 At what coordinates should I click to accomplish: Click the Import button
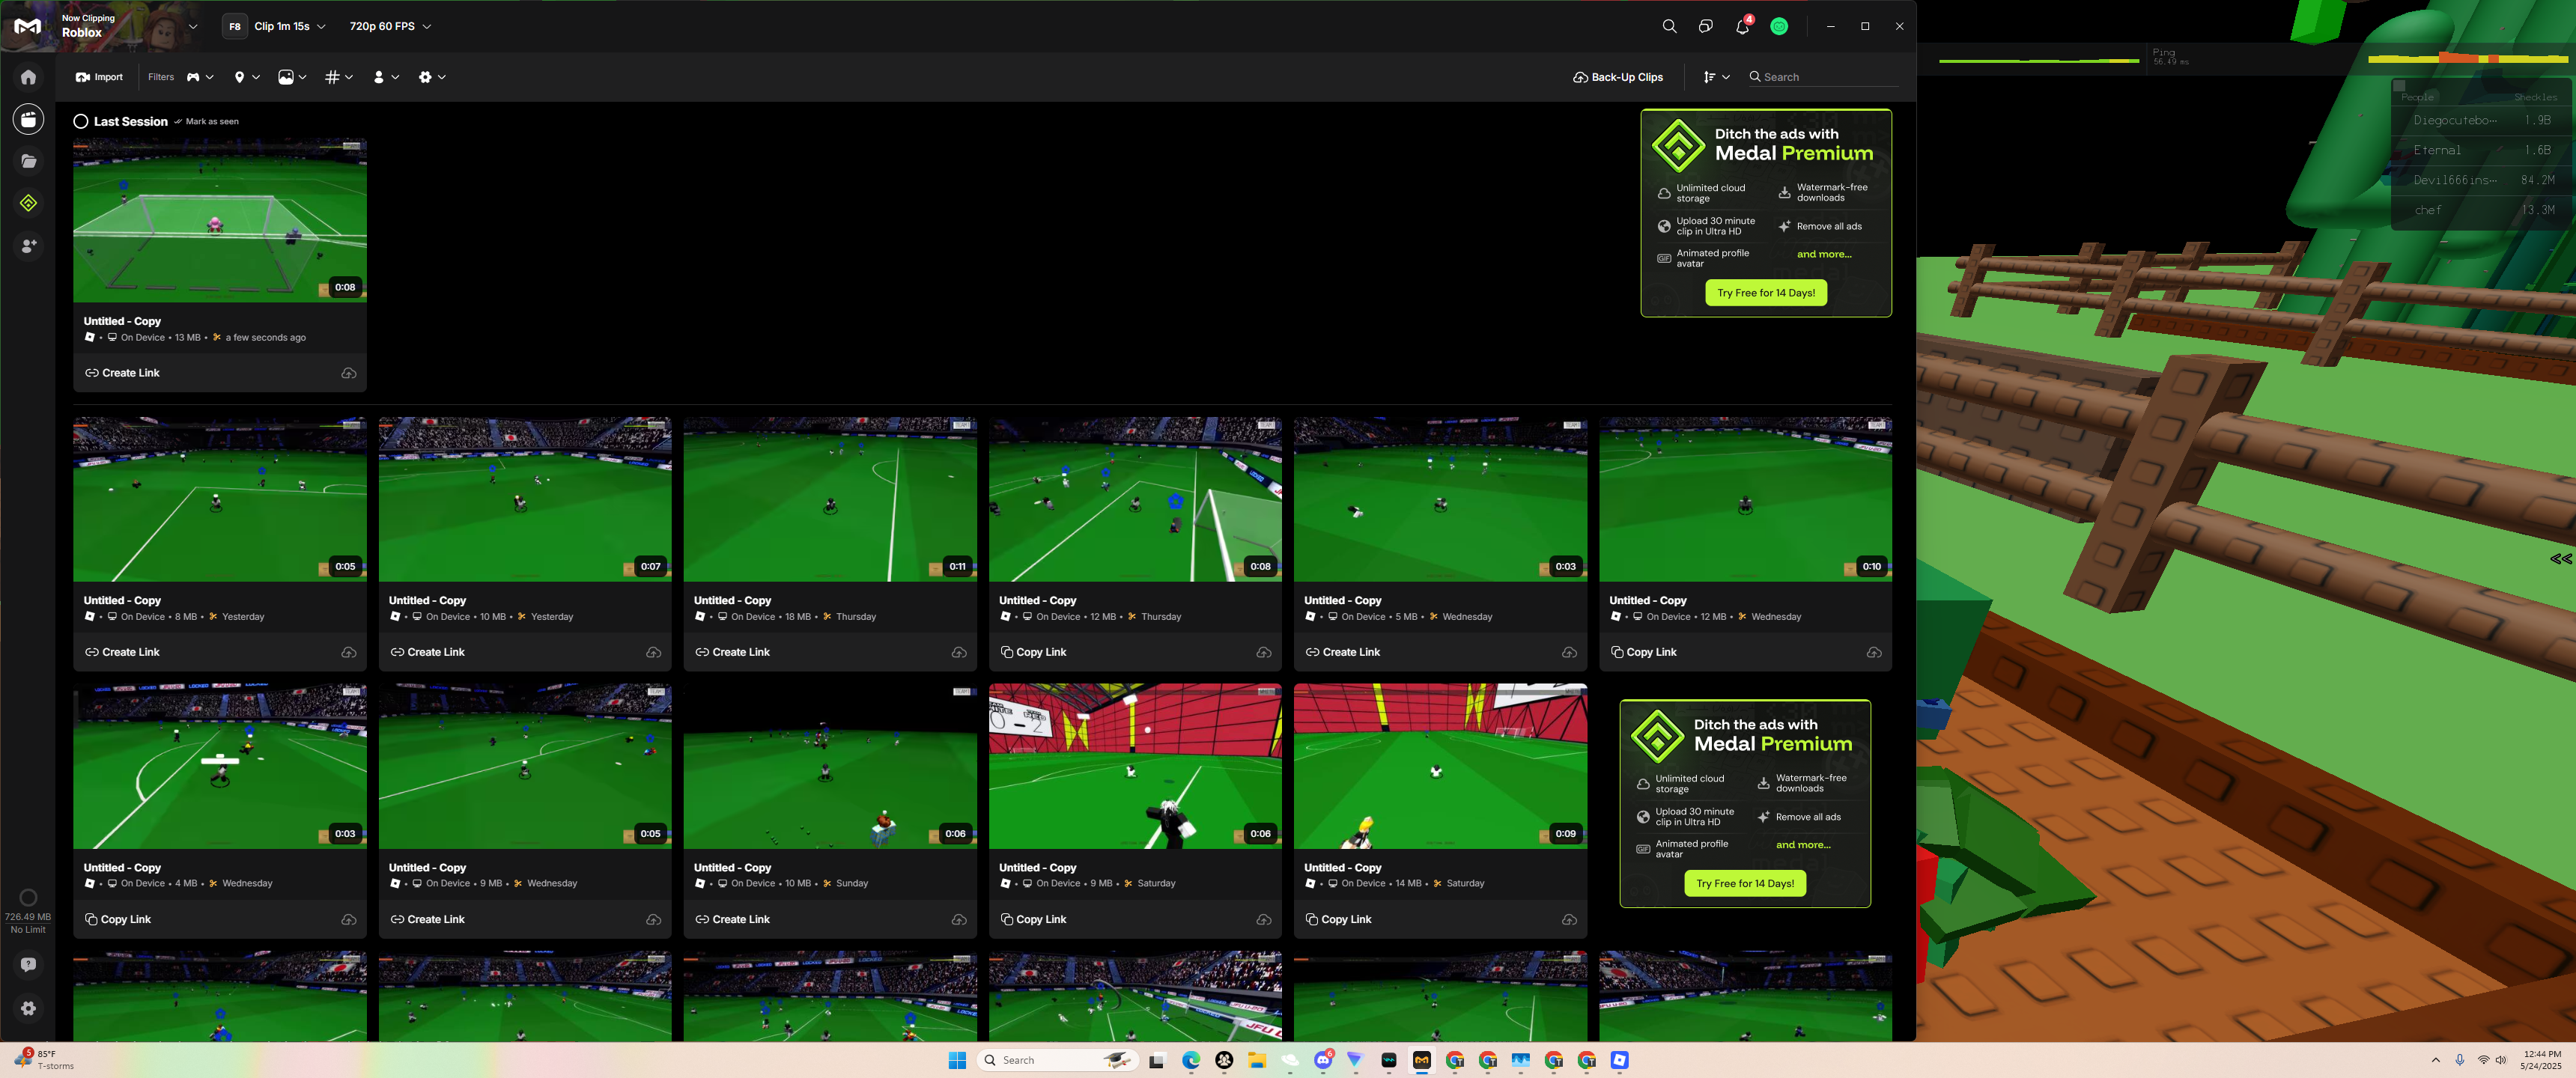[99, 77]
